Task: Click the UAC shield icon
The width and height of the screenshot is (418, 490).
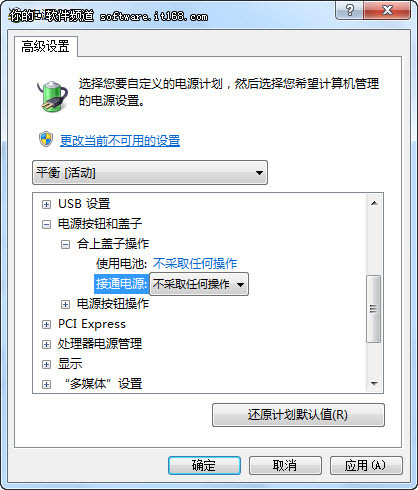Action: [x=46, y=139]
